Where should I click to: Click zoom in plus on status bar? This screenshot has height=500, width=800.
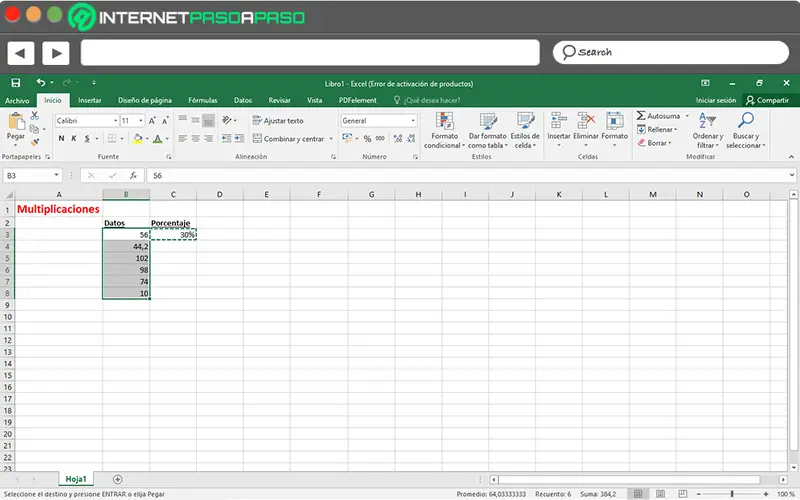click(766, 494)
